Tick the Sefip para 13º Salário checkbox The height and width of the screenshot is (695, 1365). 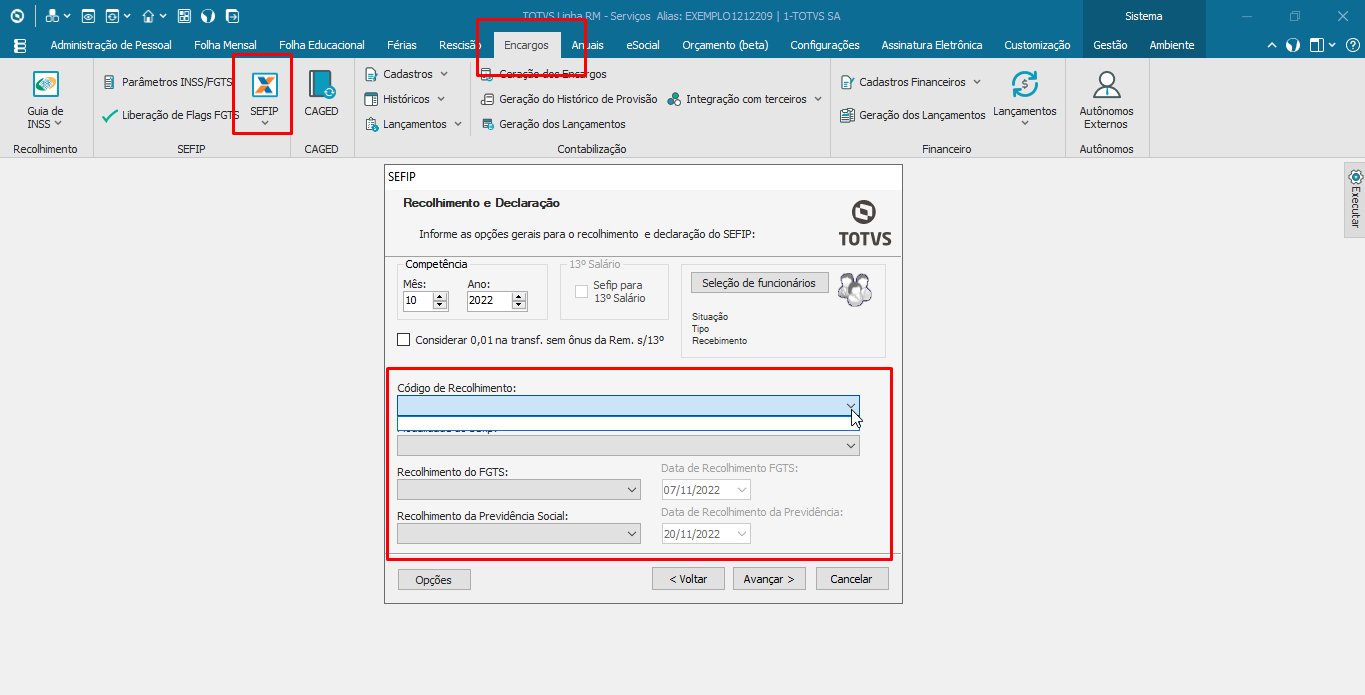click(x=582, y=291)
